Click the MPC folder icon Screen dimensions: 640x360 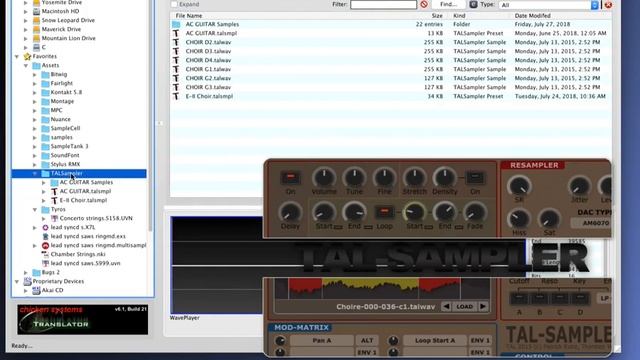(x=45, y=110)
